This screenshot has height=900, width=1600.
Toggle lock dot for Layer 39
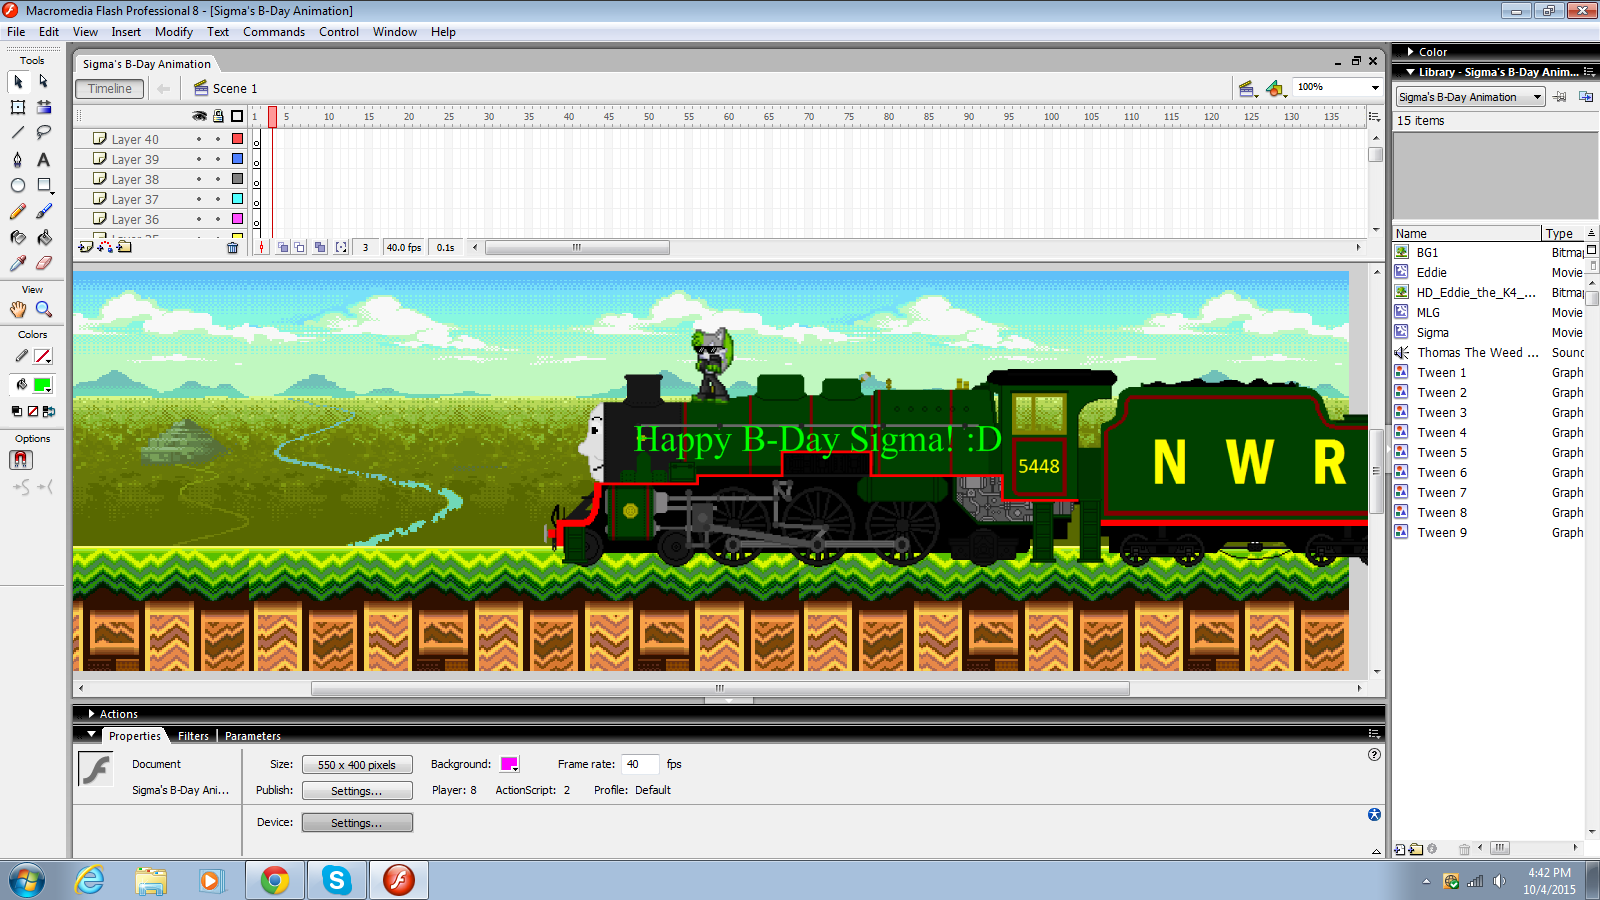(x=218, y=159)
